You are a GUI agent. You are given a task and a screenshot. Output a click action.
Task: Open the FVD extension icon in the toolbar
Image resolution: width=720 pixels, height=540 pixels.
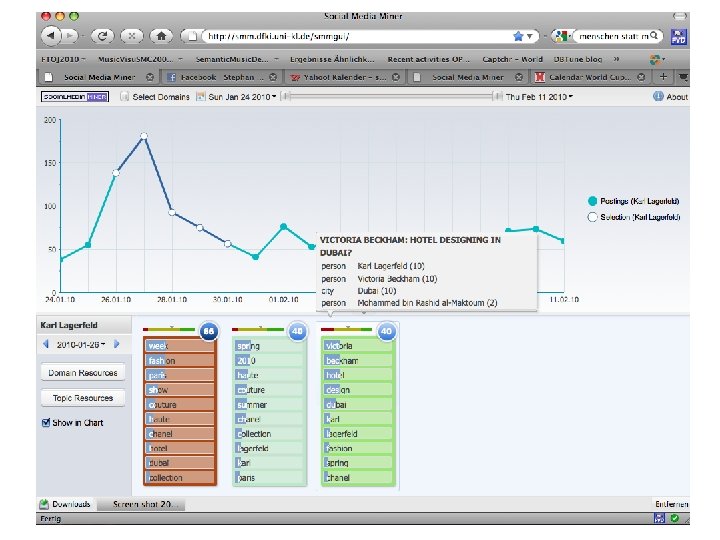point(679,36)
